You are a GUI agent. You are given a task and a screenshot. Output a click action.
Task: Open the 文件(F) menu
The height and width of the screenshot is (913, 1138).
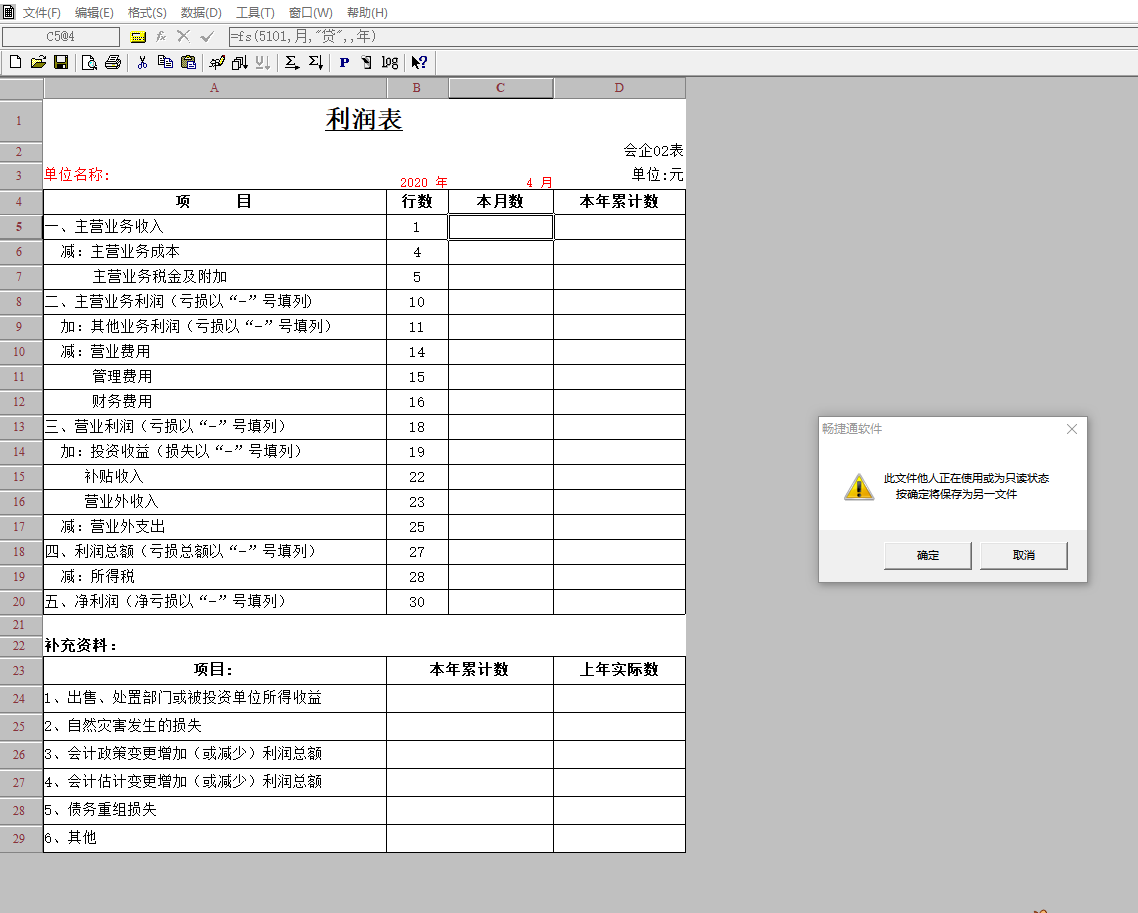pos(41,13)
